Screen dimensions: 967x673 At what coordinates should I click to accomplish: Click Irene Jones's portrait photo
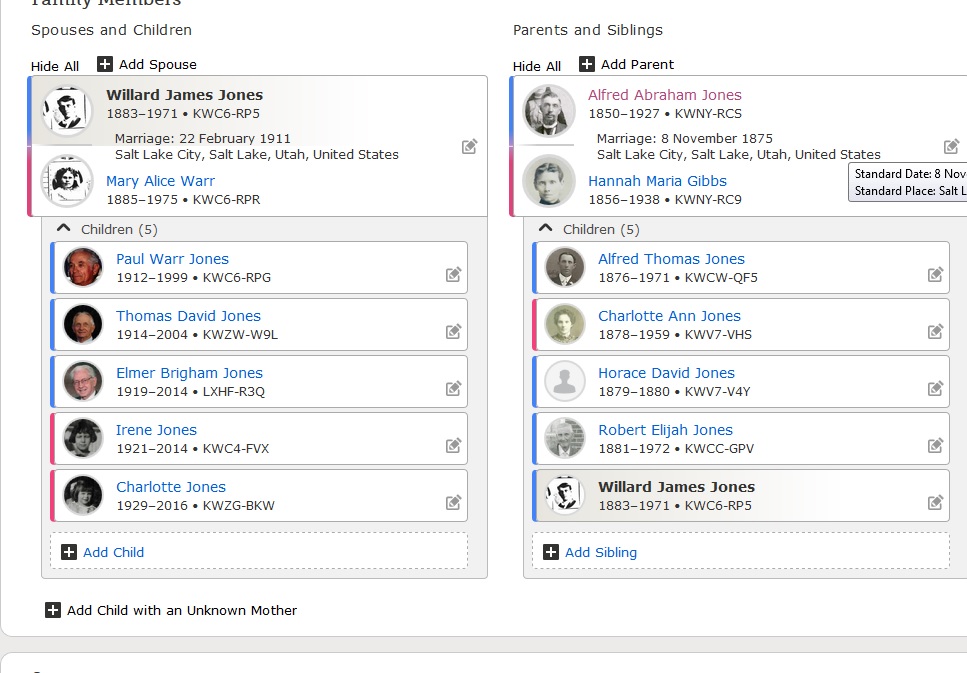(83, 438)
